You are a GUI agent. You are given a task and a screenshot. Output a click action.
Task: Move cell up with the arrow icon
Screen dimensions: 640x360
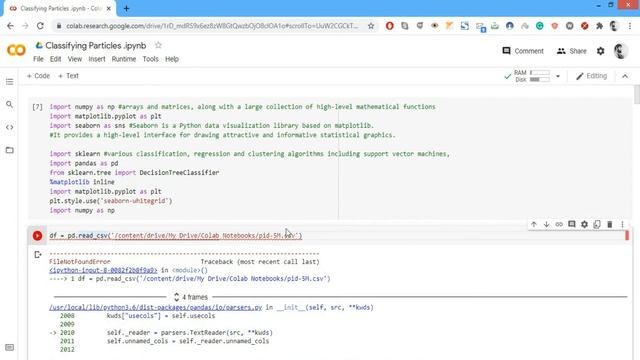click(x=533, y=224)
